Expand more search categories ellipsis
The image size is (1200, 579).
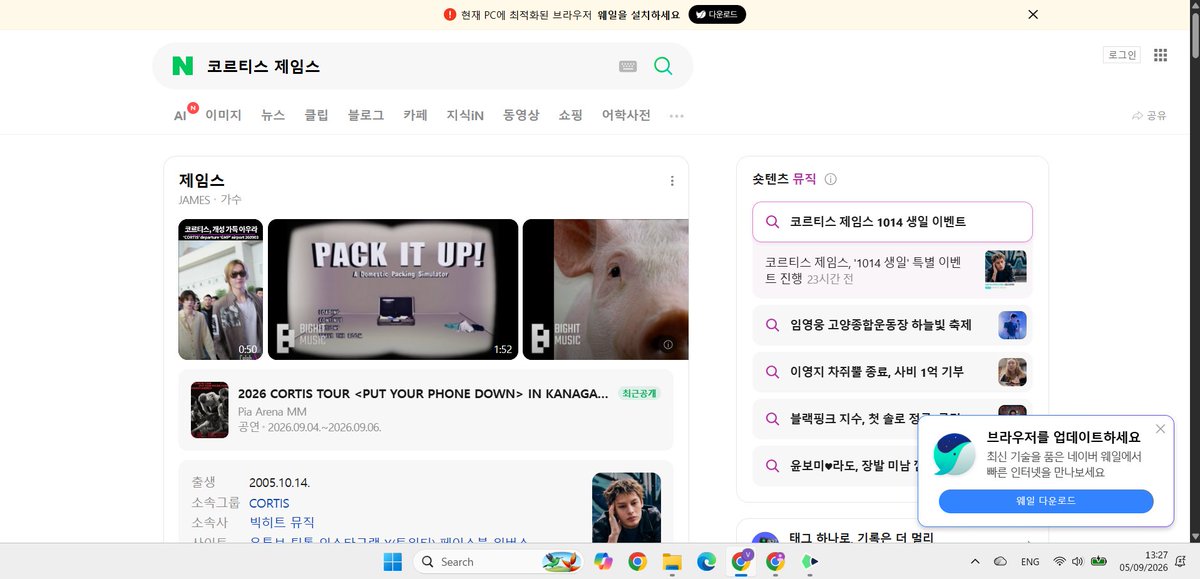coord(677,116)
